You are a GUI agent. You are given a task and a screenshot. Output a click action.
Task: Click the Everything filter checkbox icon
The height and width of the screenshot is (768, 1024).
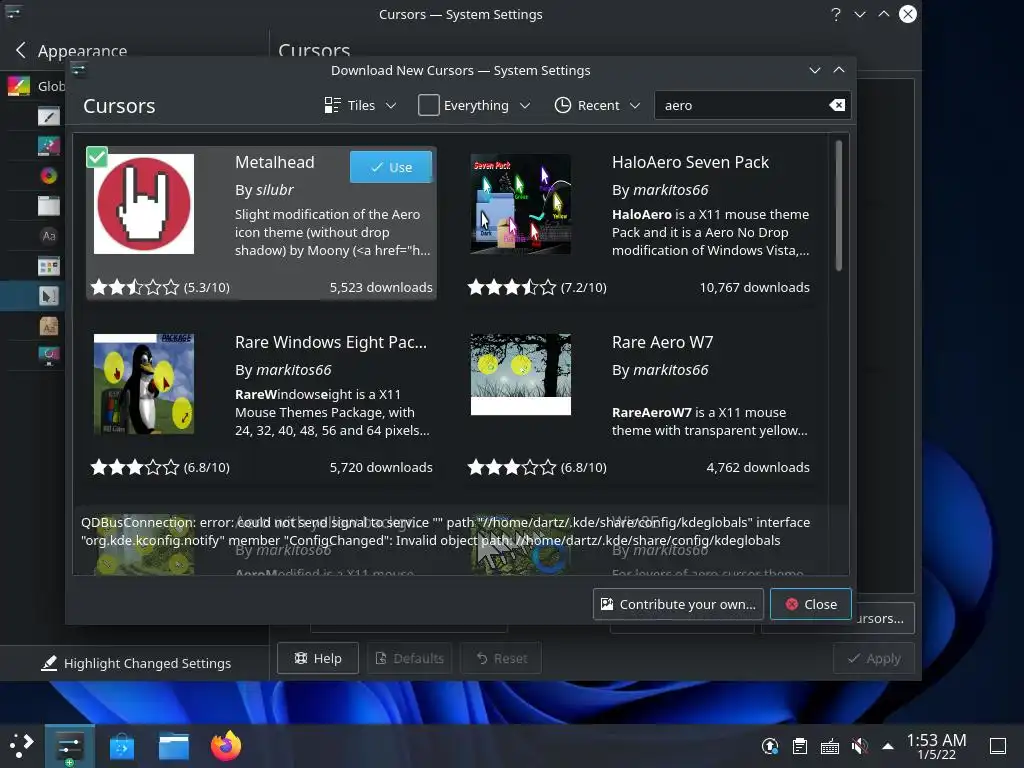tap(428, 105)
